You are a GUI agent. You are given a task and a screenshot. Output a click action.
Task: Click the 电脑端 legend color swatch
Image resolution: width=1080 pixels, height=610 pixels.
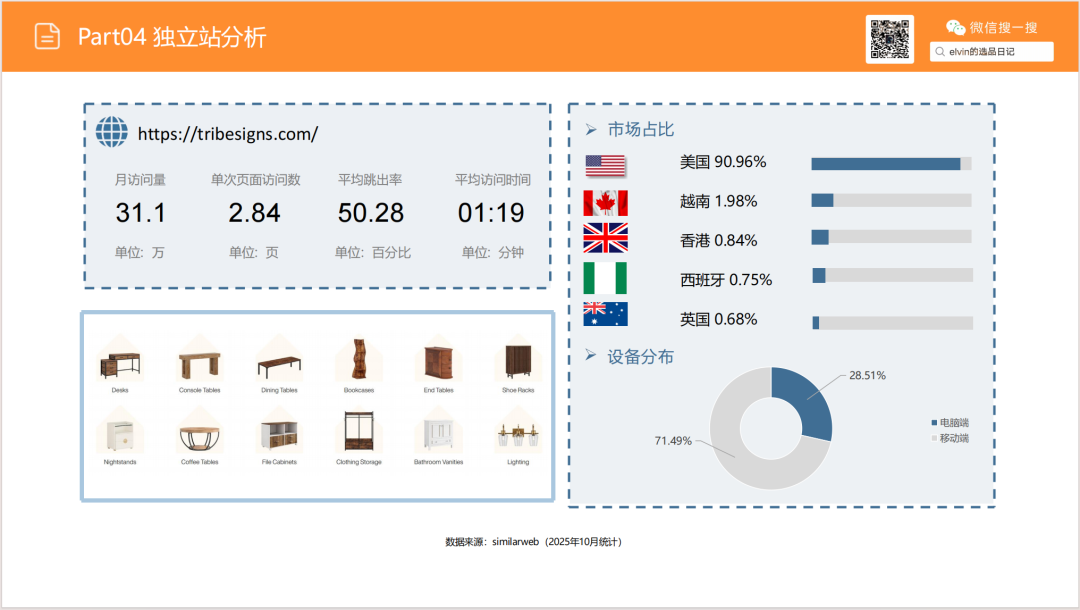(x=934, y=423)
